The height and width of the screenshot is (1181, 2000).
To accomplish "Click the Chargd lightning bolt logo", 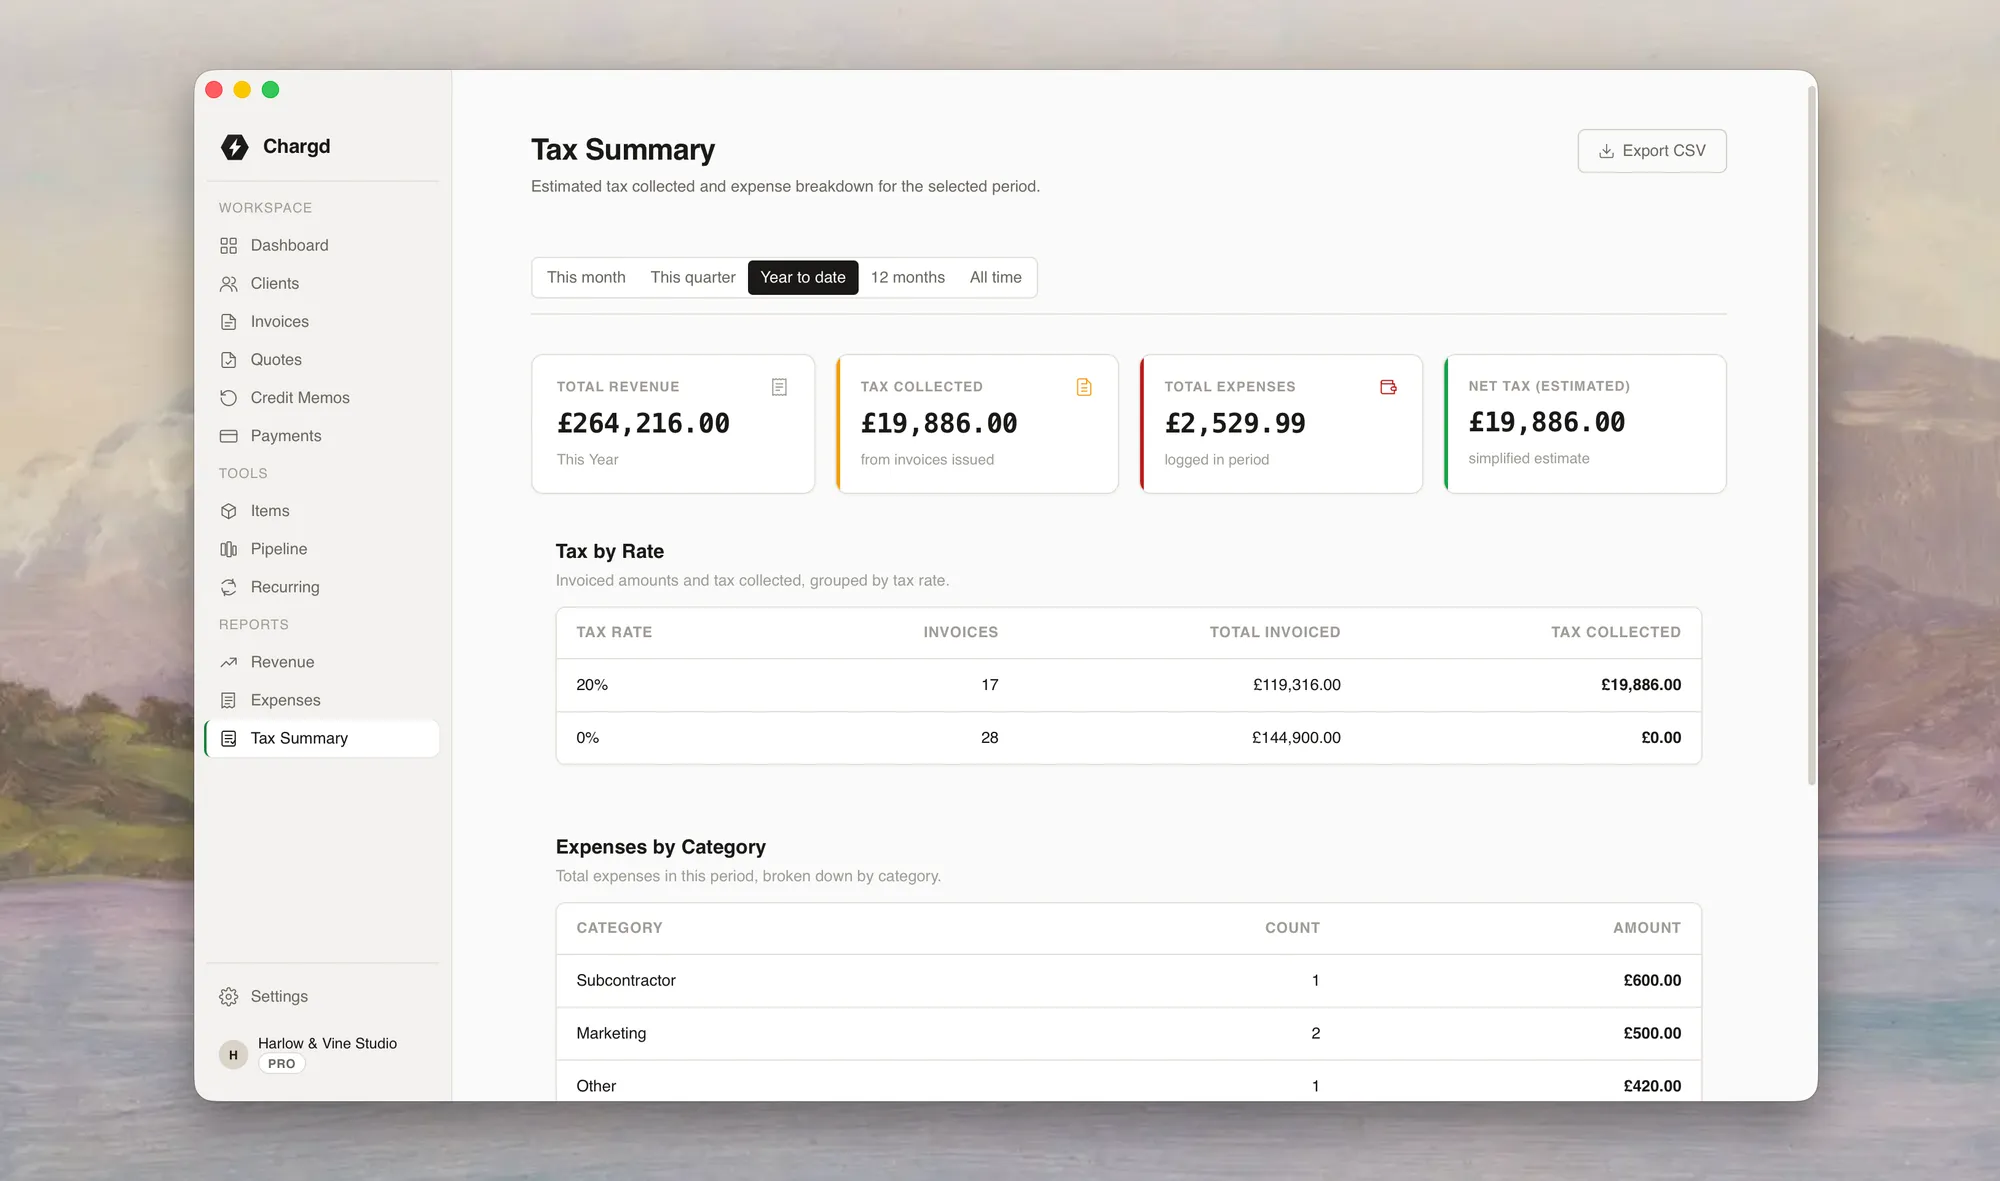I will tap(235, 147).
